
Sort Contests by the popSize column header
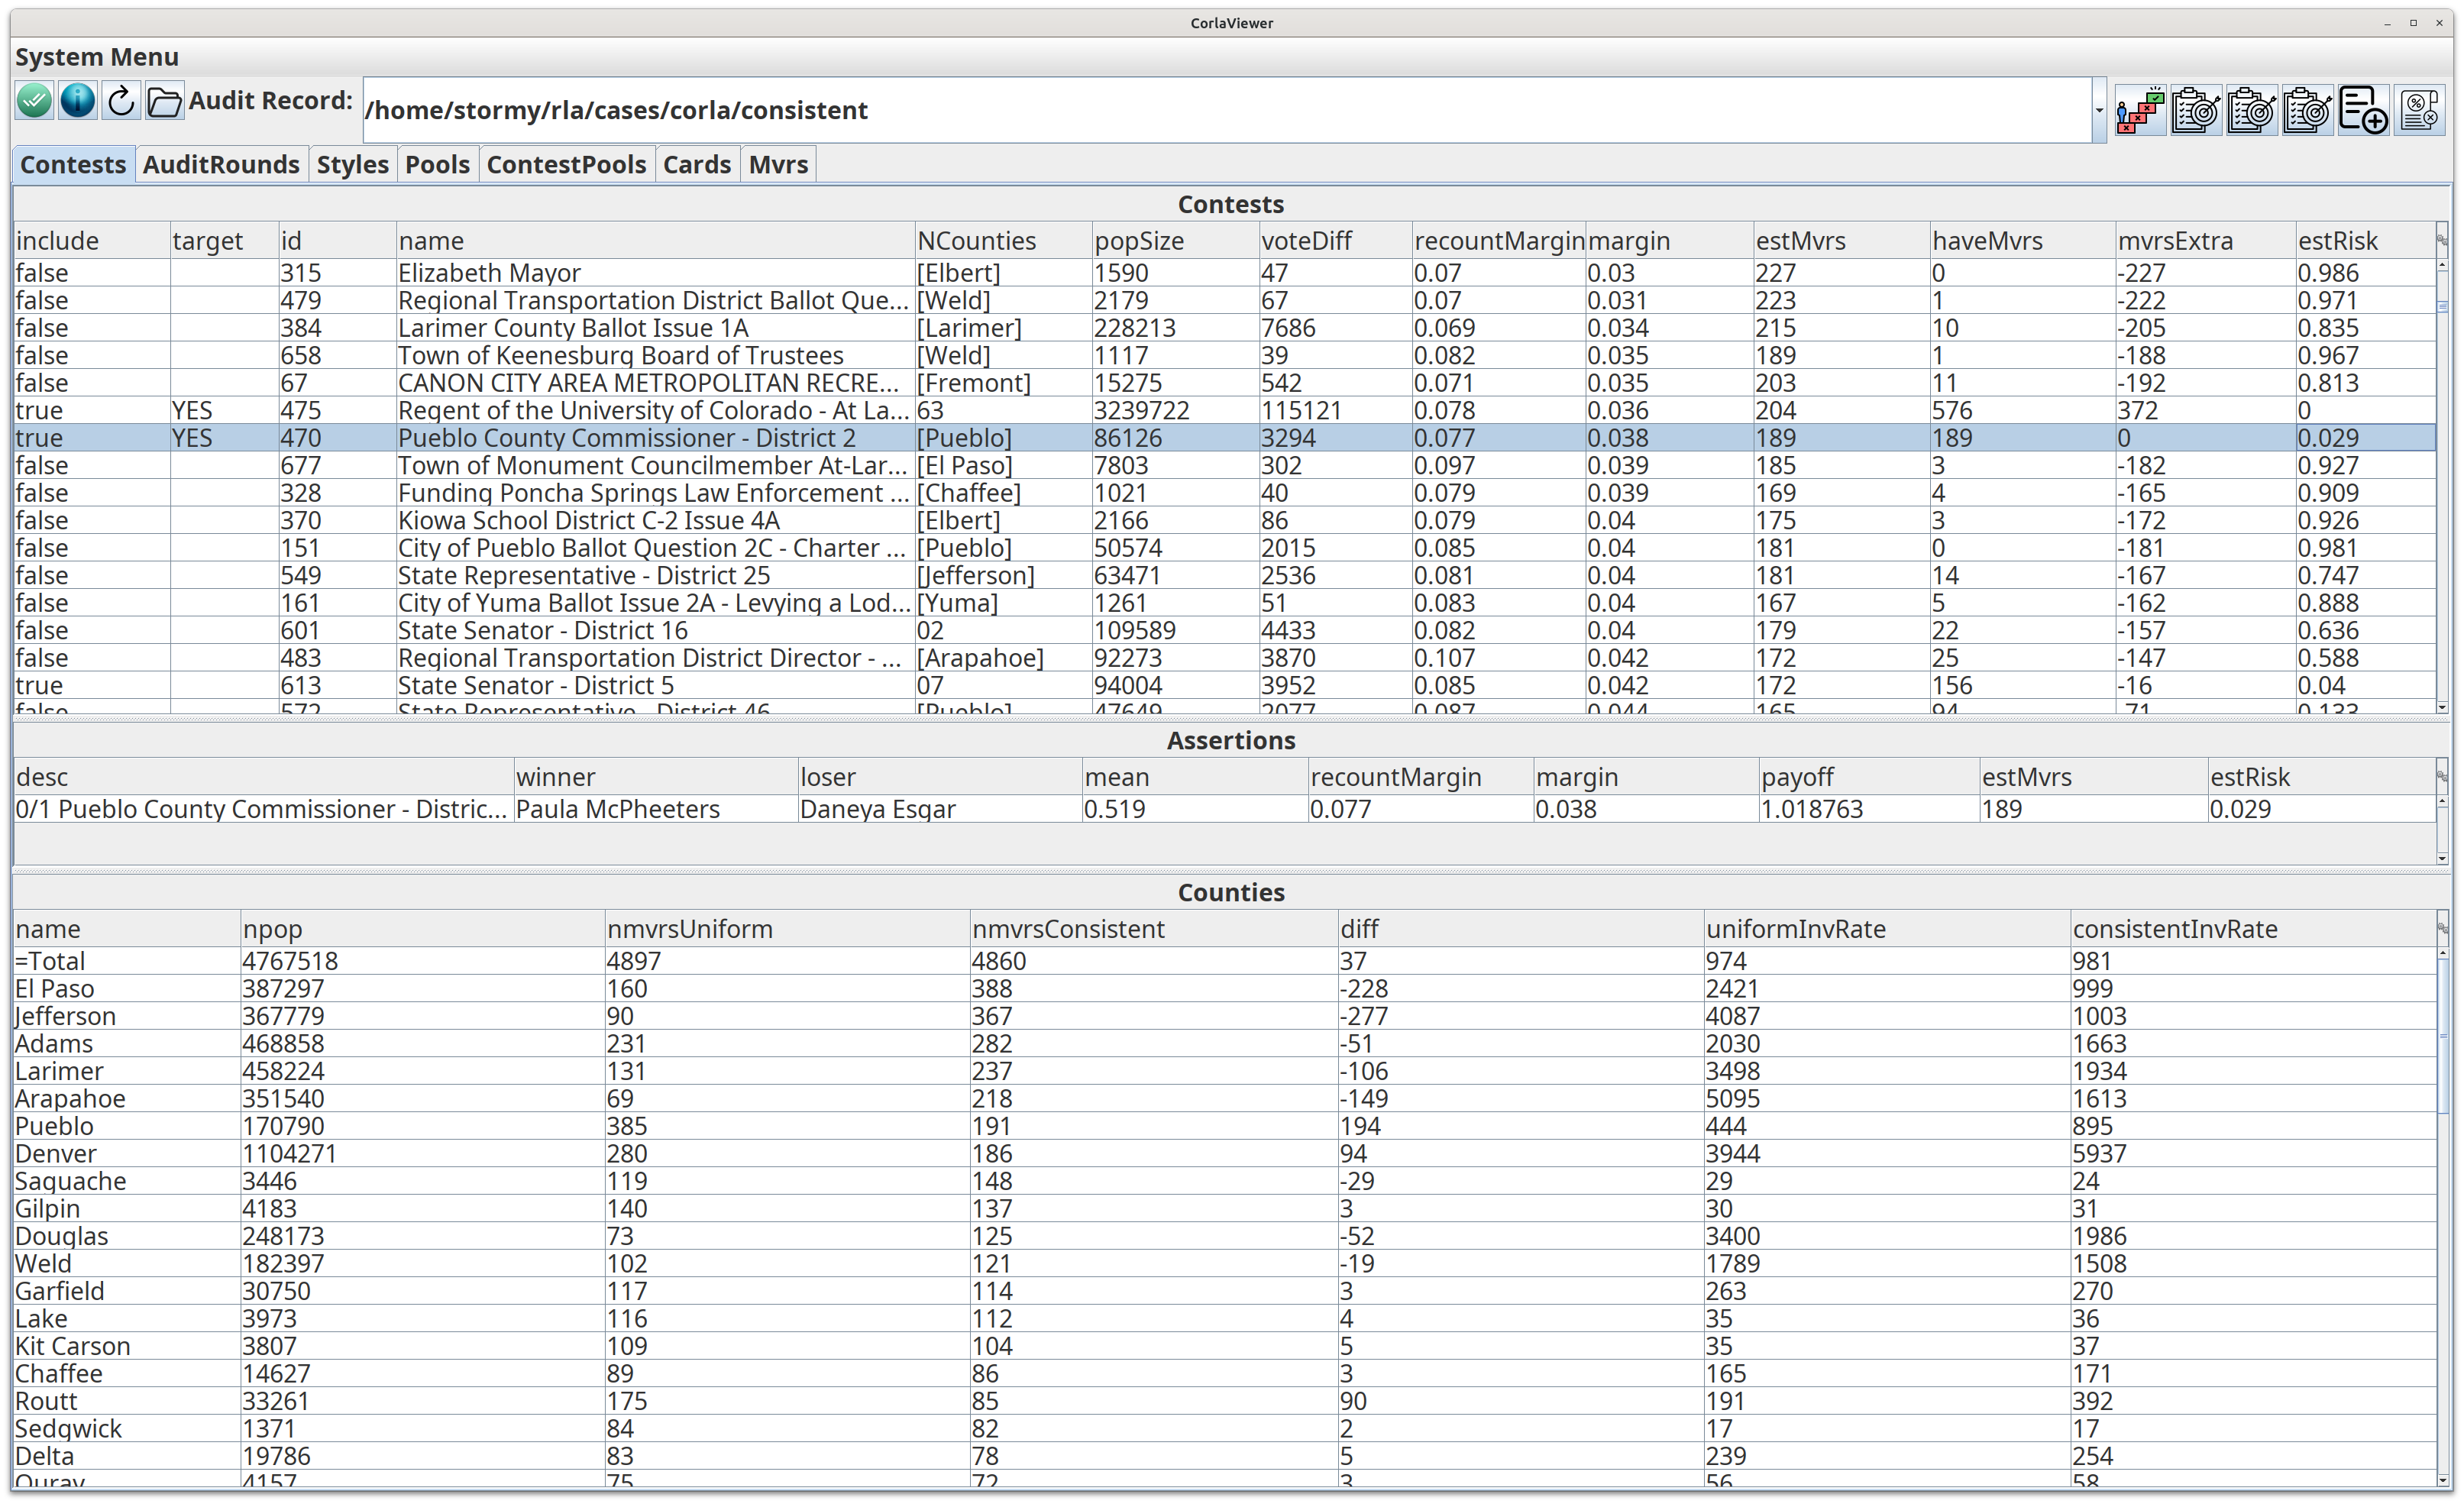1175,241
